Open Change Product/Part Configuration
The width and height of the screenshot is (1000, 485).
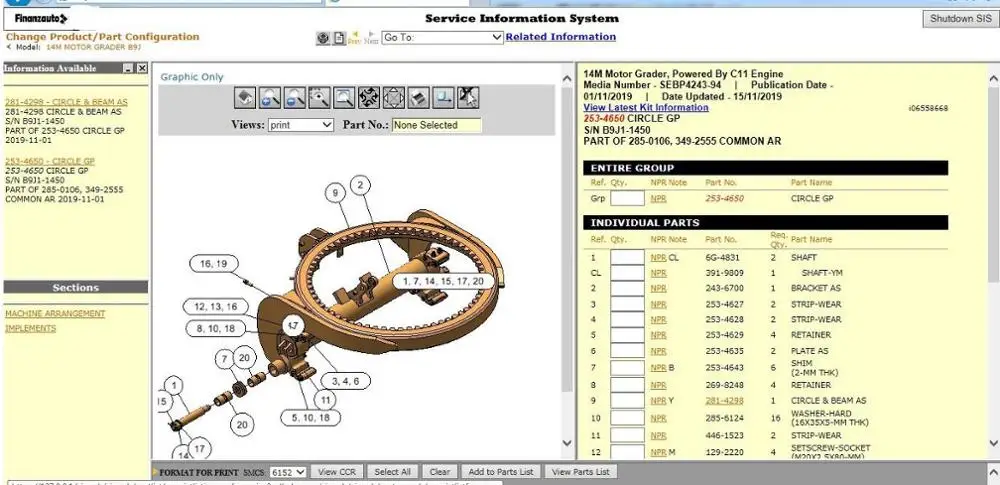pyautogui.click(x=103, y=36)
